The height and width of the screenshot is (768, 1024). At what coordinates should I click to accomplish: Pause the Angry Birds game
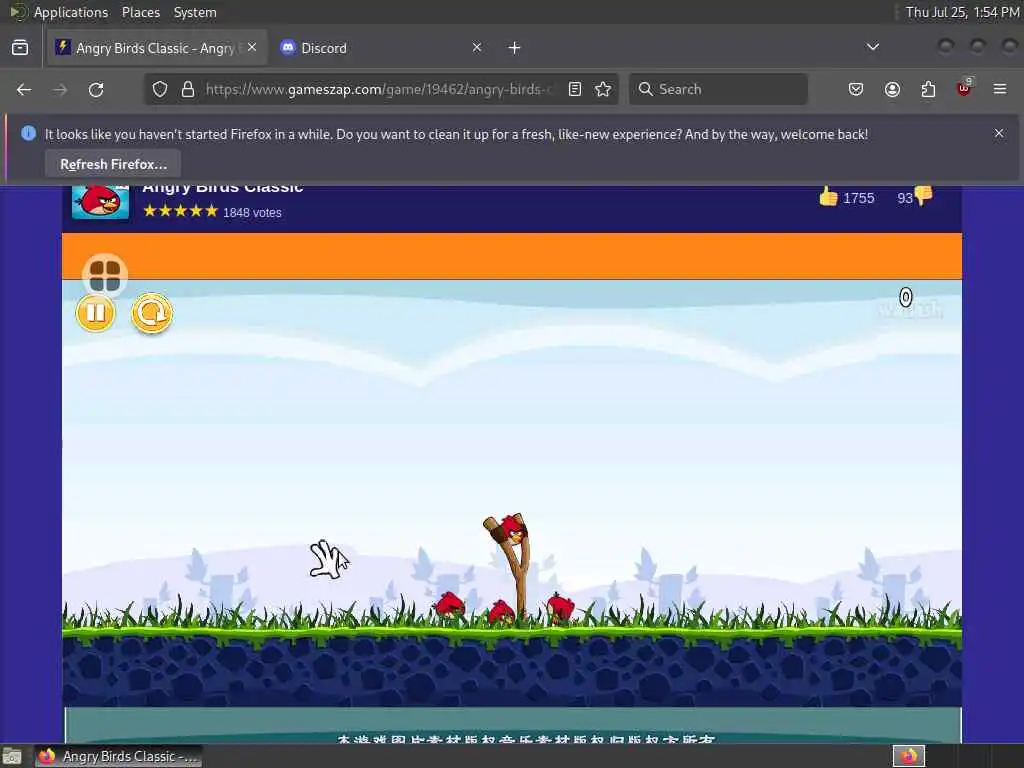coord(95,313)
